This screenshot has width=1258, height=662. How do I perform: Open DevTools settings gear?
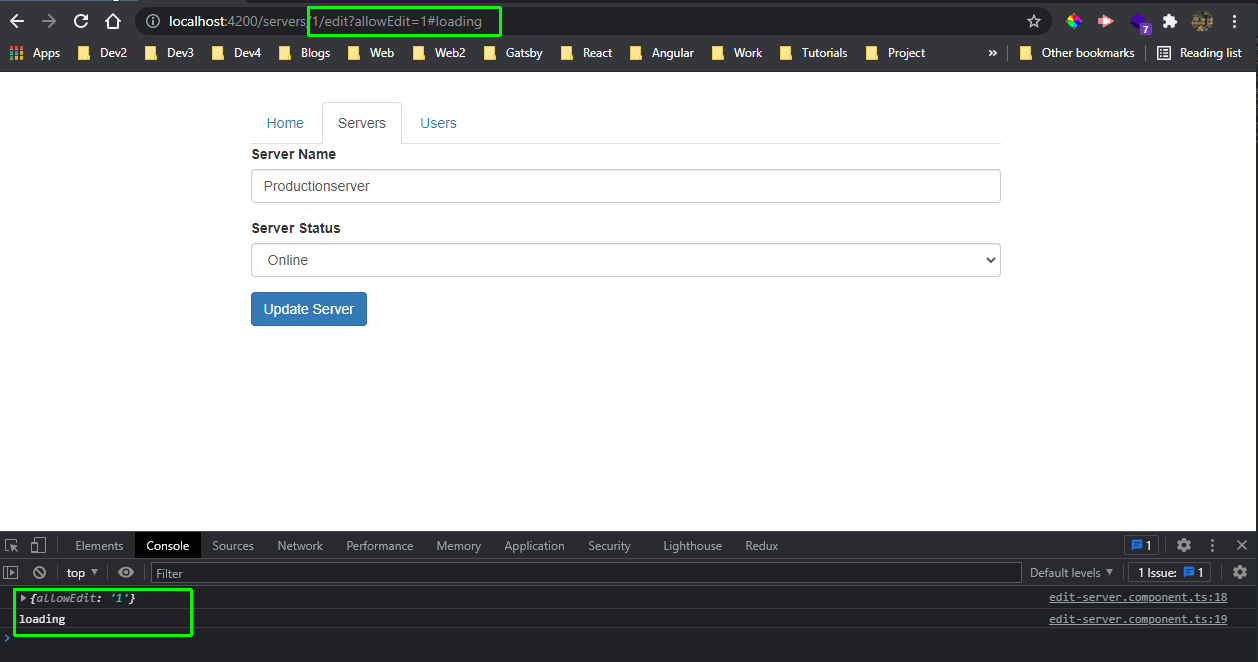coord(1184,545)
